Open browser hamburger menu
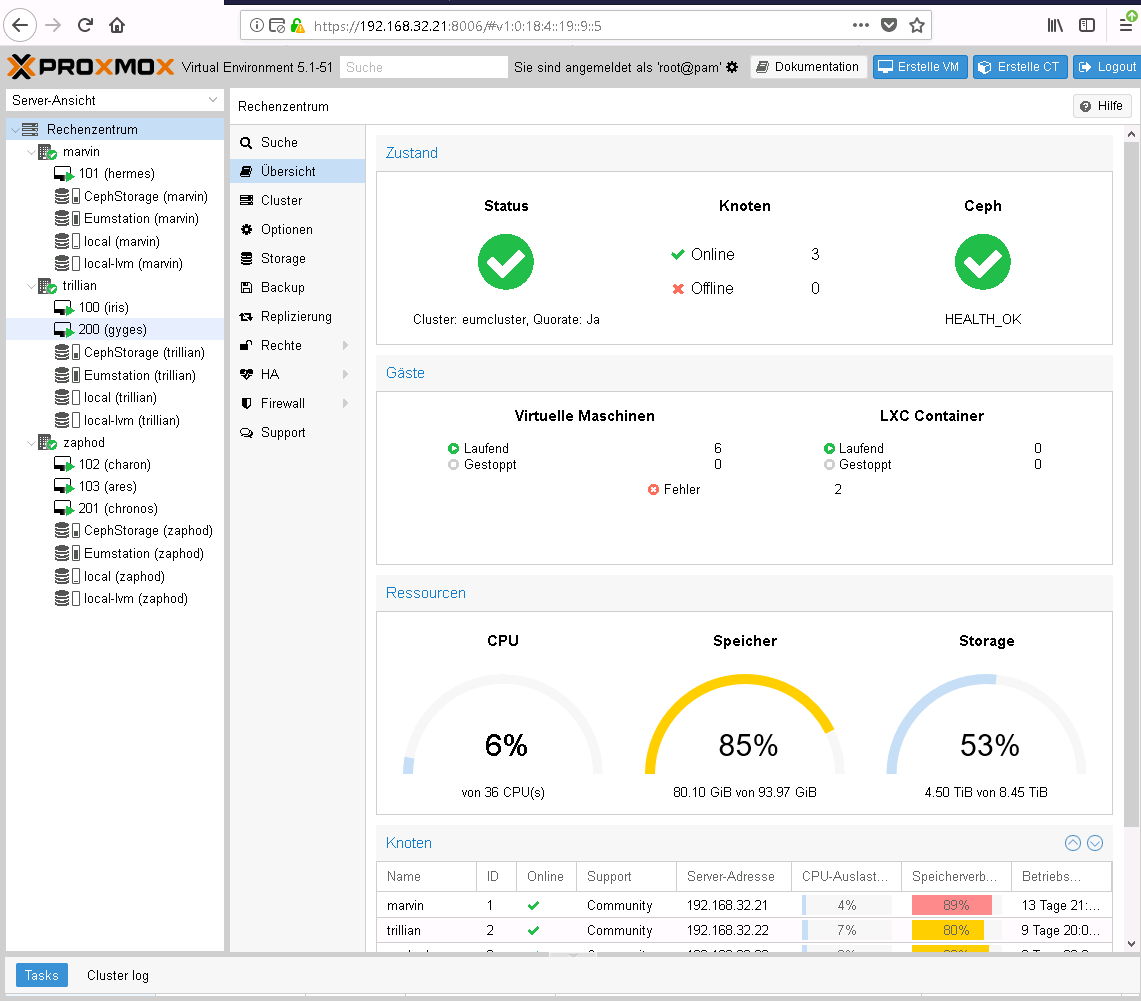 coord(1125,25)
